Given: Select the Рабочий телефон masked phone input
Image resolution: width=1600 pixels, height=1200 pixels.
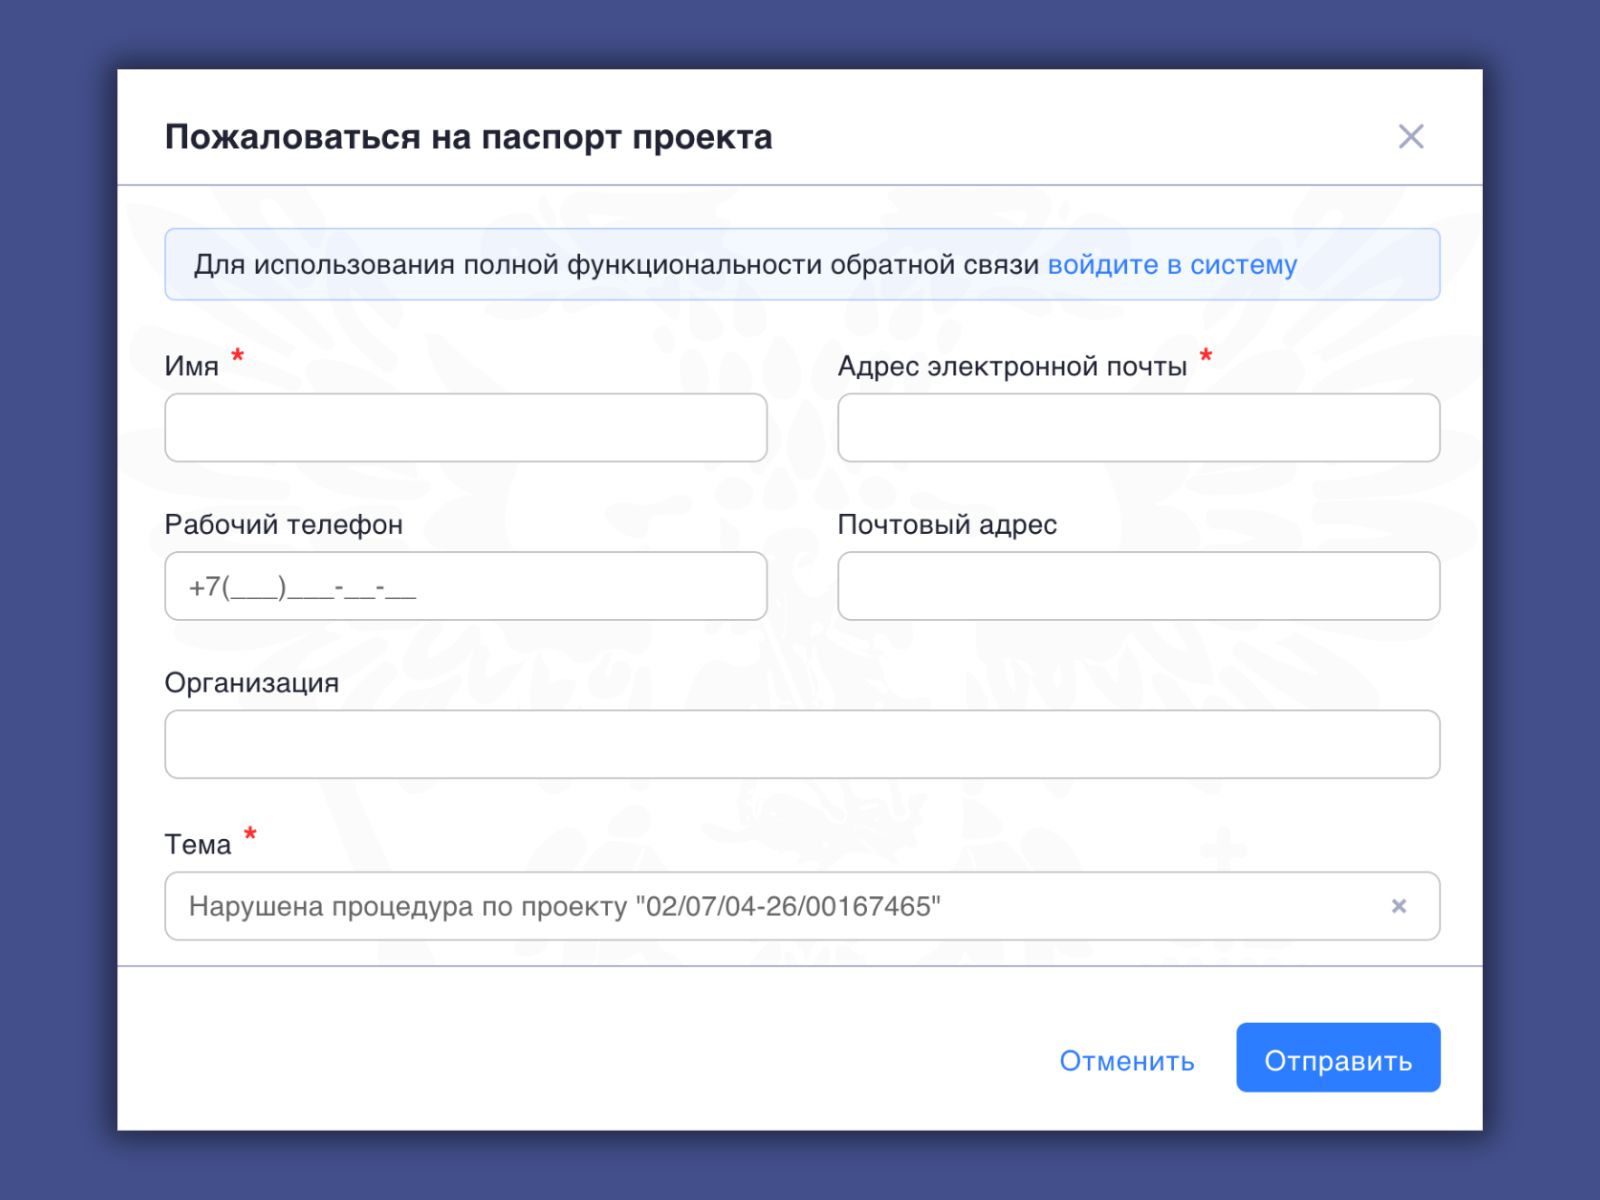Looking at the screenshot, I should 465,587.
